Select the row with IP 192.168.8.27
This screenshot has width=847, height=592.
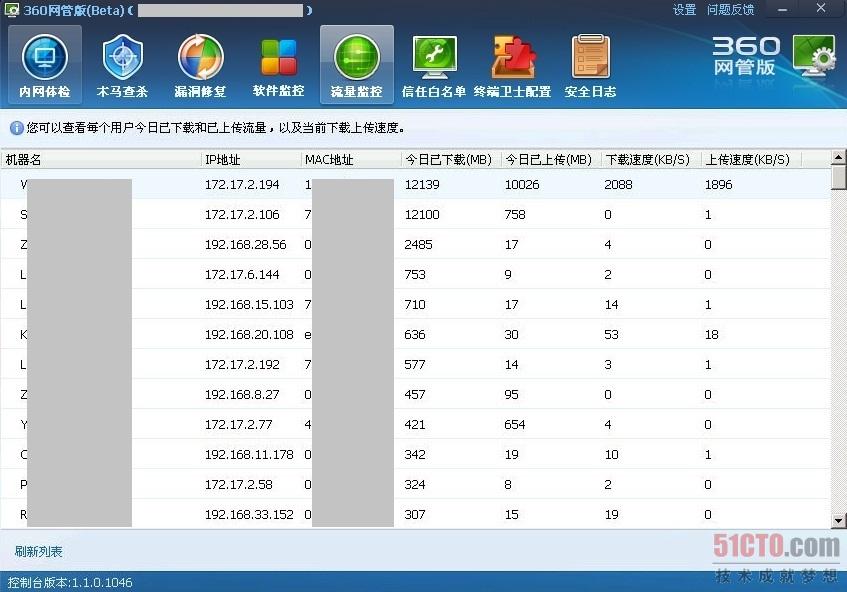point(415,394)
